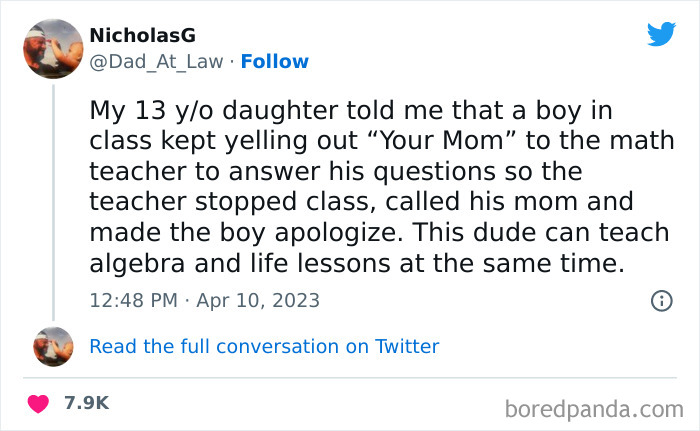700x431 pixels.
Task: Open the Twitter info circle icon
Action: click(x=661, y=299)
